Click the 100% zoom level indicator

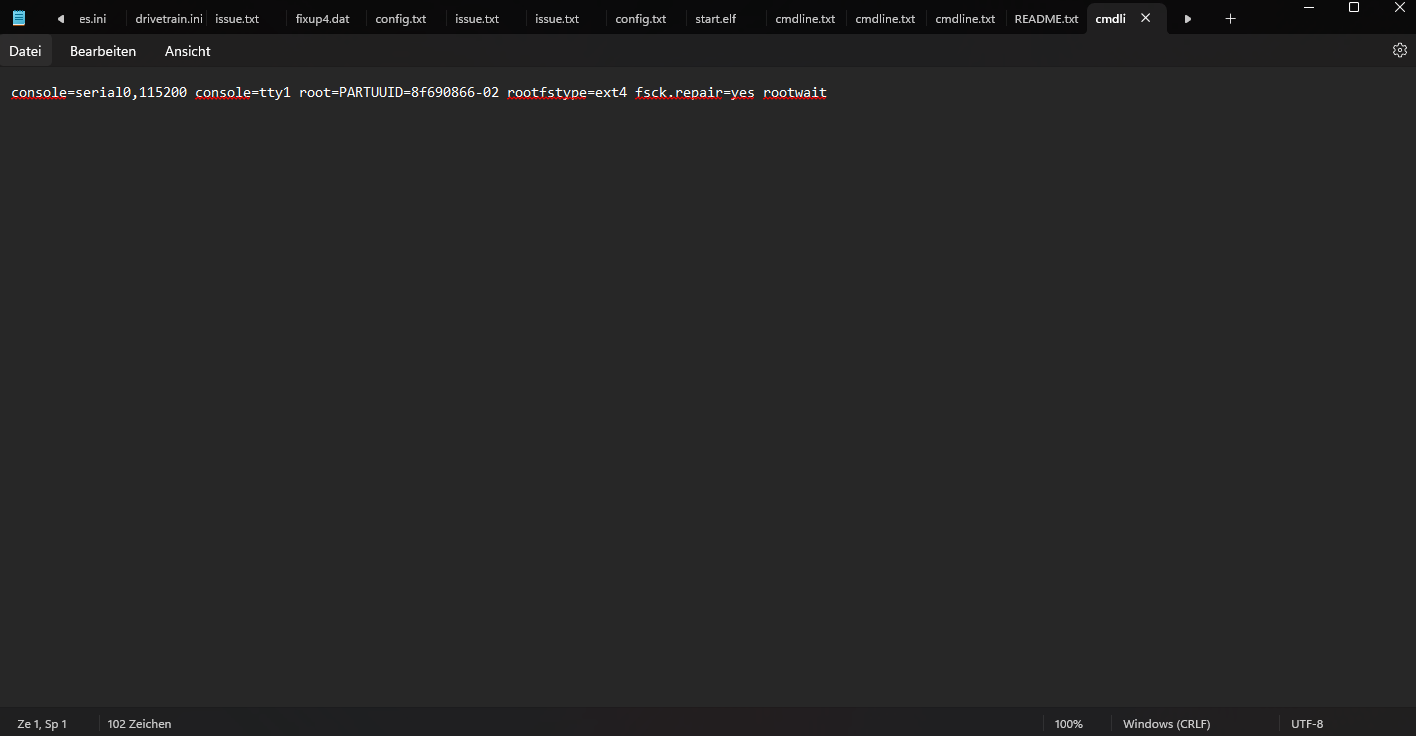[x=1068, y=724]
